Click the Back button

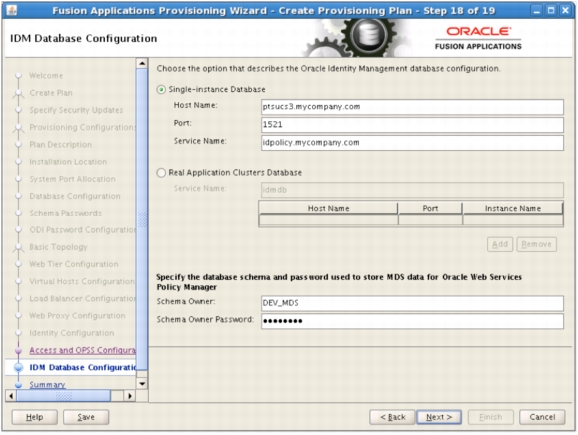(x=392, y=417)
